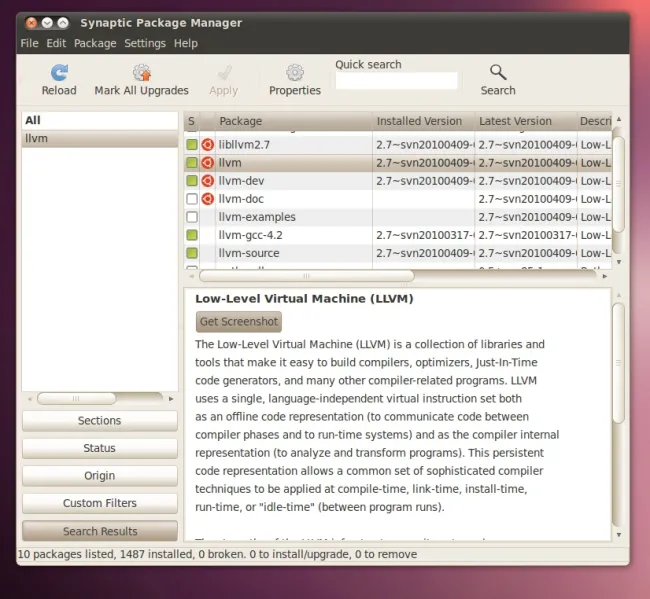Mark the llvm-doc checkbox
Screen dimensions: 650x599
192,199
